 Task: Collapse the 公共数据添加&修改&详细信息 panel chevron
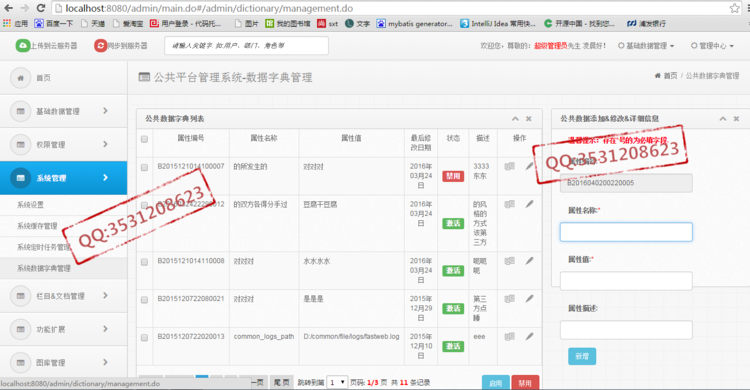[x=723, y=119]
